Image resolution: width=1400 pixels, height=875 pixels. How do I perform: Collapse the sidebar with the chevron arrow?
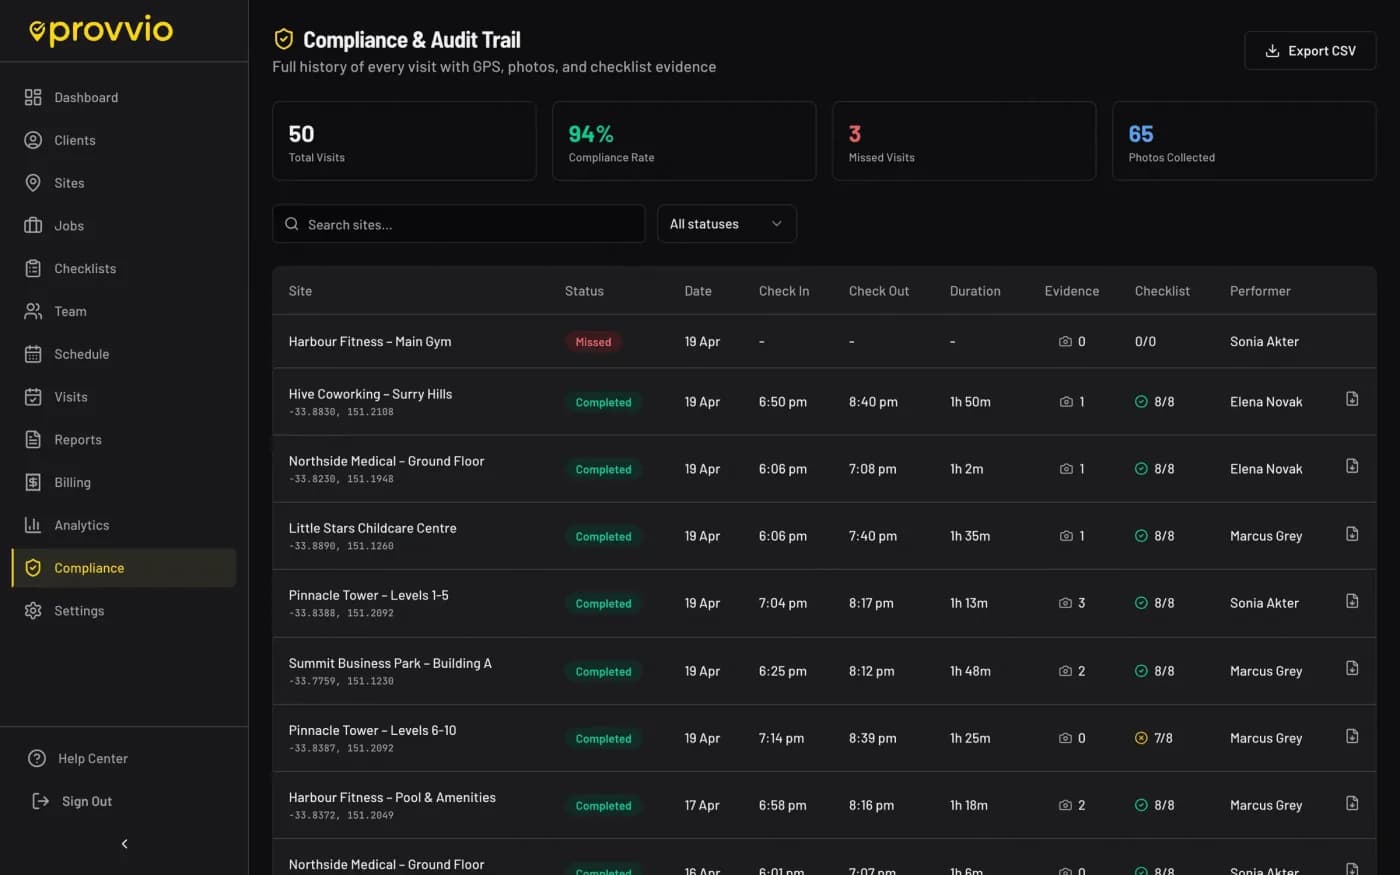pos(124,844)
